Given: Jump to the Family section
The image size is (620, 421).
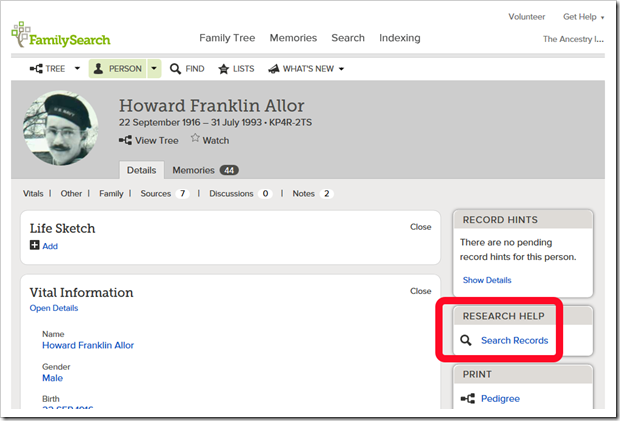Looking at the screenshot, I should point(111,194).
